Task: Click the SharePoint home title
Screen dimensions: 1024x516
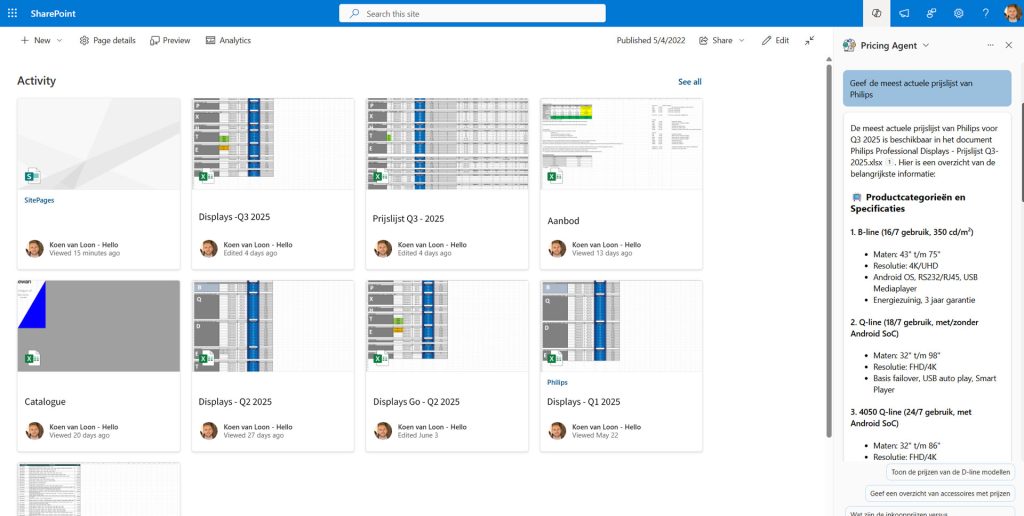Action: (53, 13)
